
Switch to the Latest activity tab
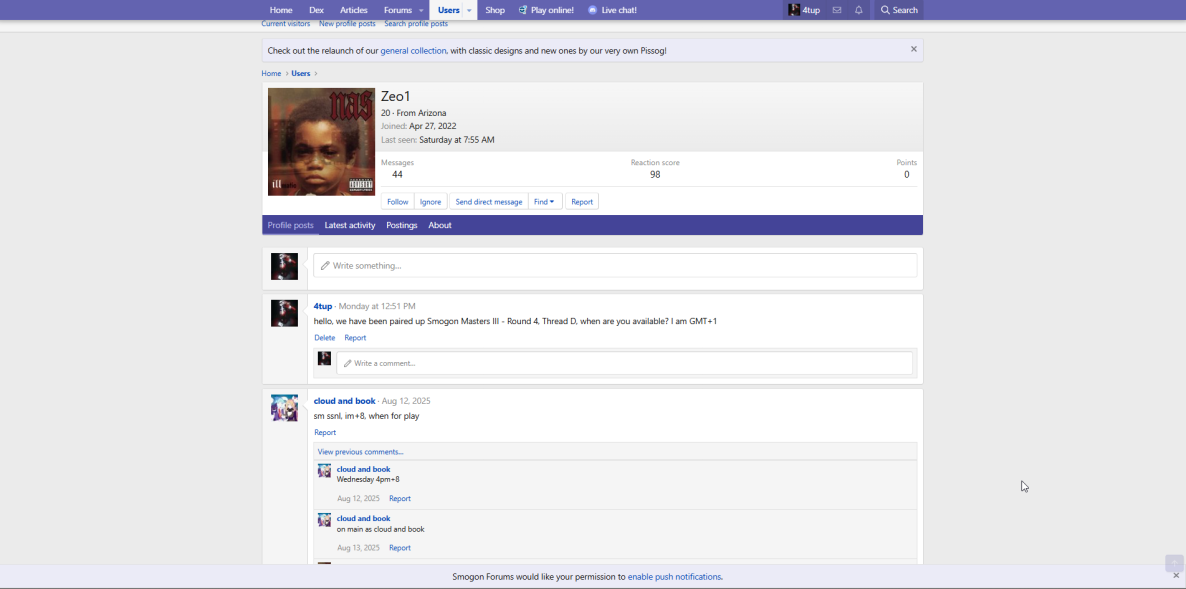[x=350, y=226]
